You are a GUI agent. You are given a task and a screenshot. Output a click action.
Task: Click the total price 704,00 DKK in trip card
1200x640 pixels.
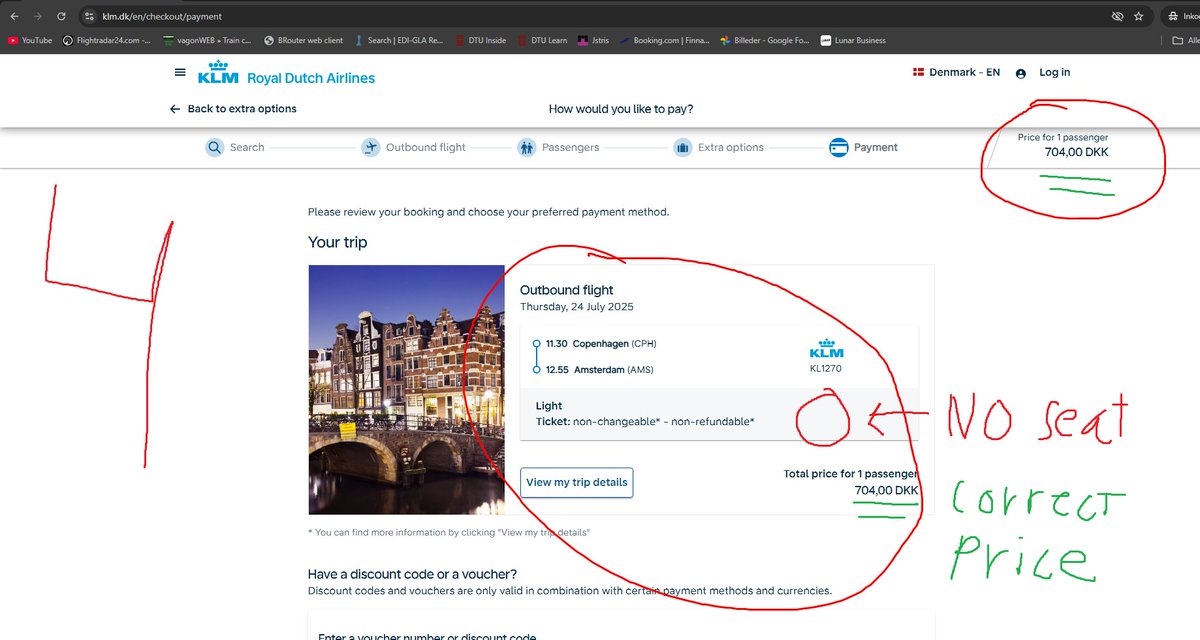[x=886, y=490]
